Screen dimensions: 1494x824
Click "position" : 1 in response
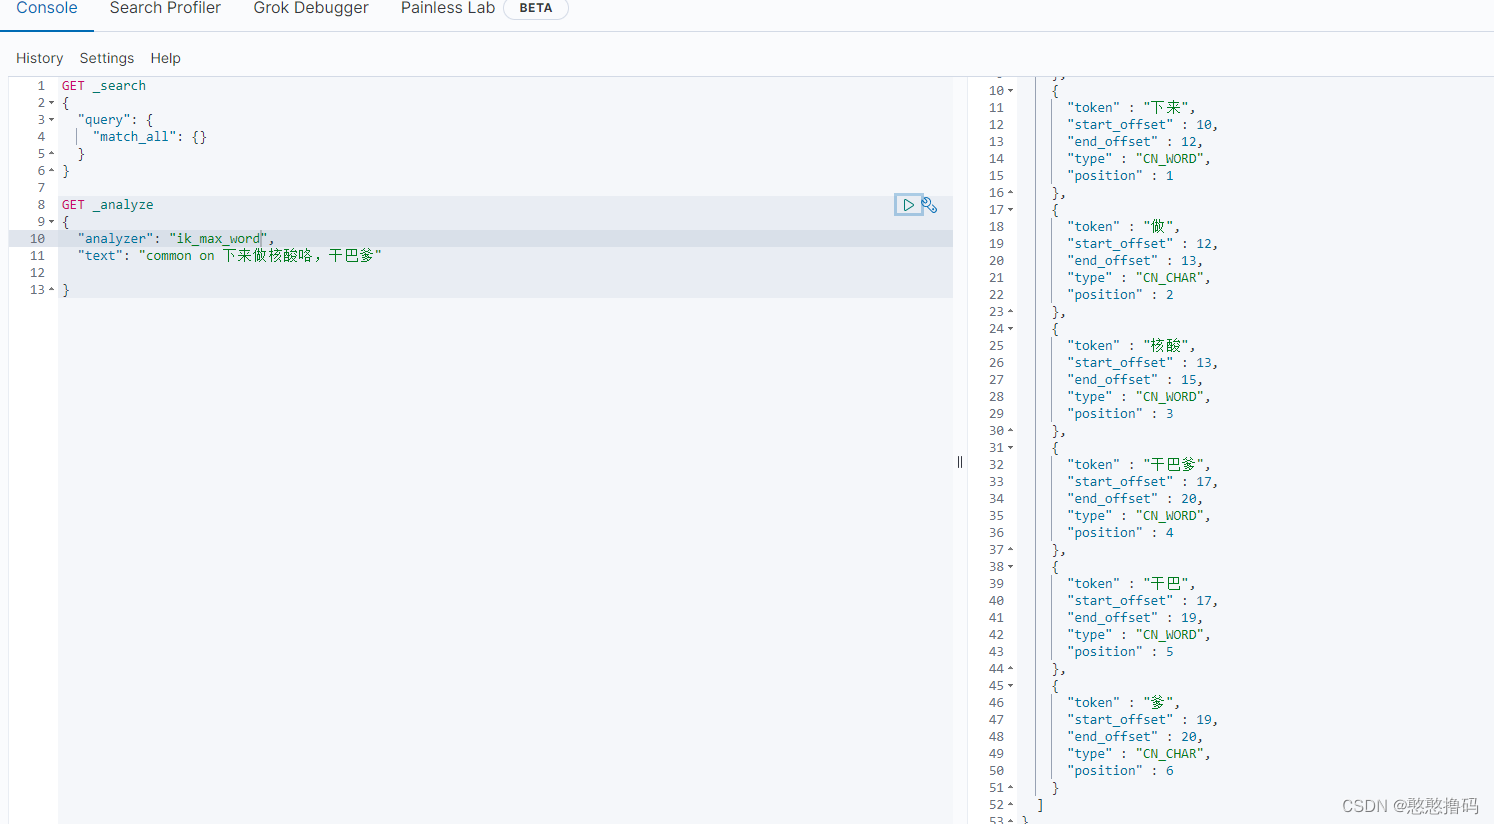(1120, 176)
